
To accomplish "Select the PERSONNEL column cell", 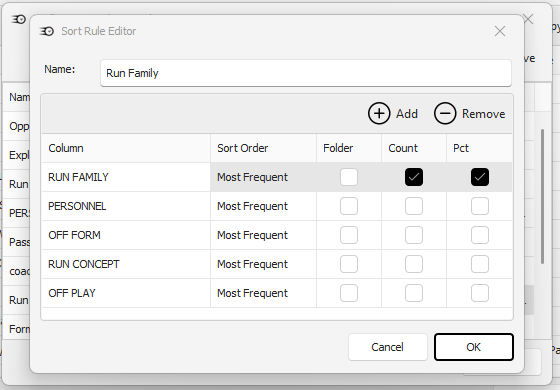I will click(126, 206).
